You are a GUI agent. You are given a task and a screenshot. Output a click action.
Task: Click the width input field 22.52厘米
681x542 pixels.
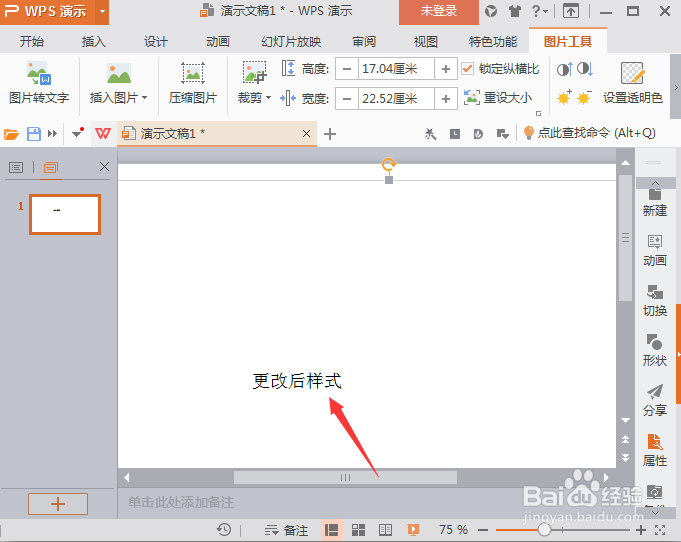396,99
